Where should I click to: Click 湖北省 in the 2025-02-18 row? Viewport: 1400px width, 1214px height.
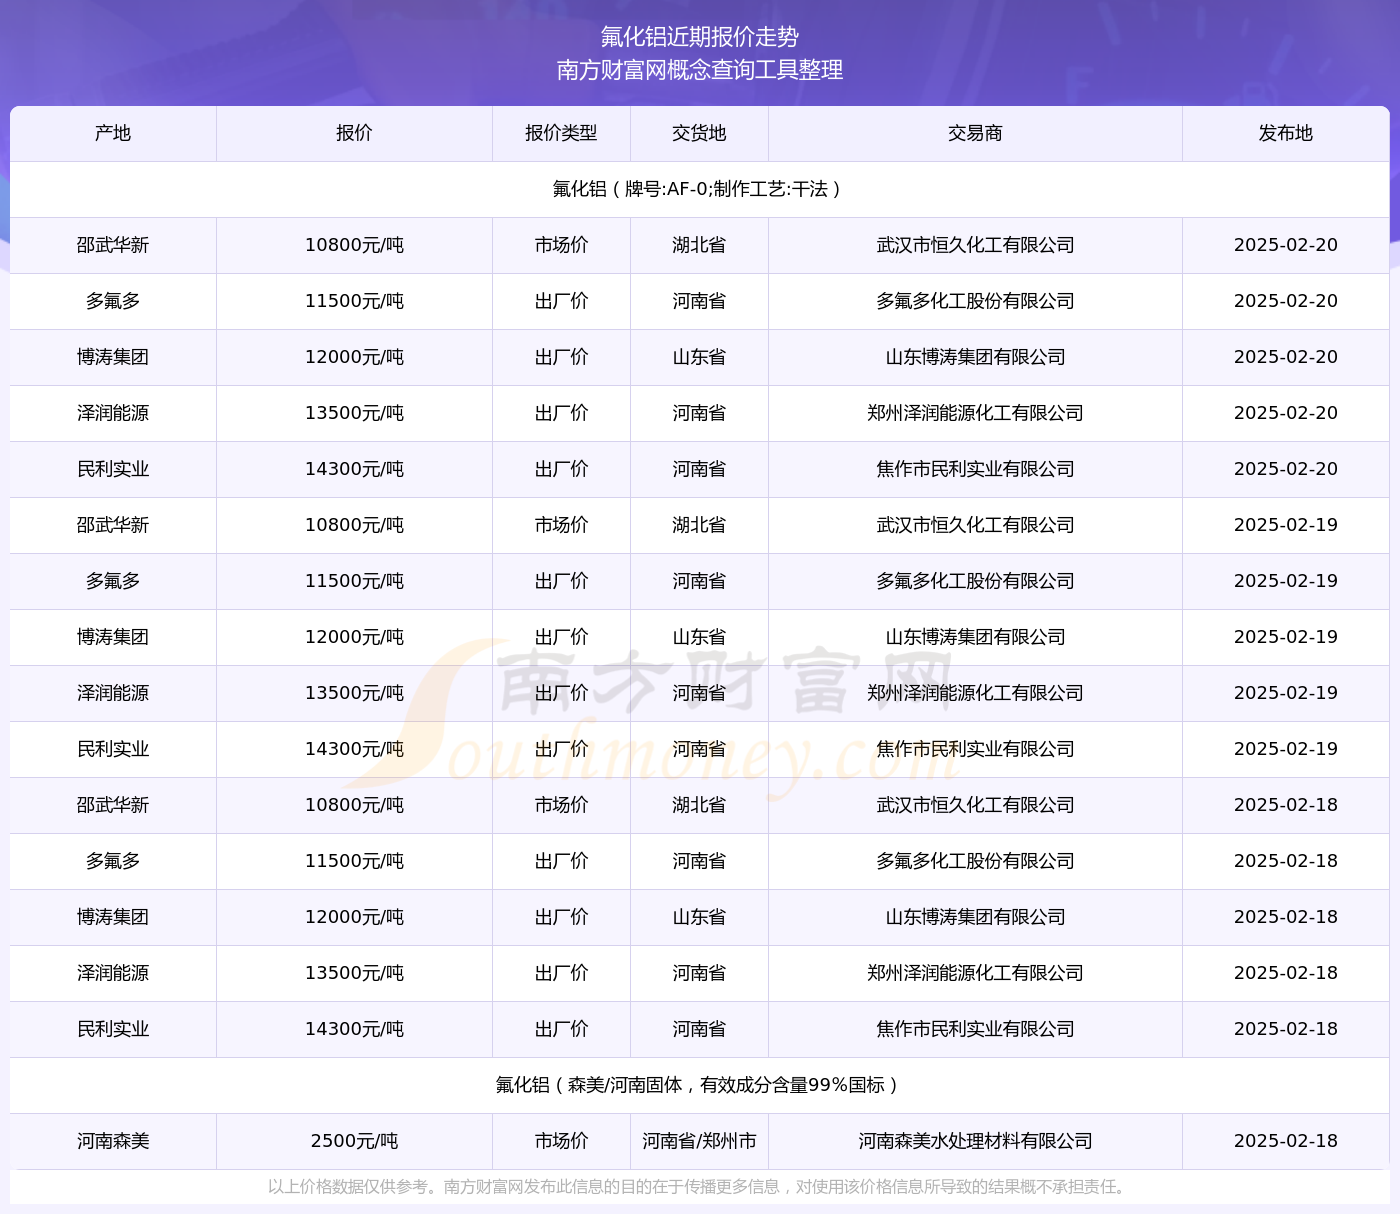coord(699,805)
